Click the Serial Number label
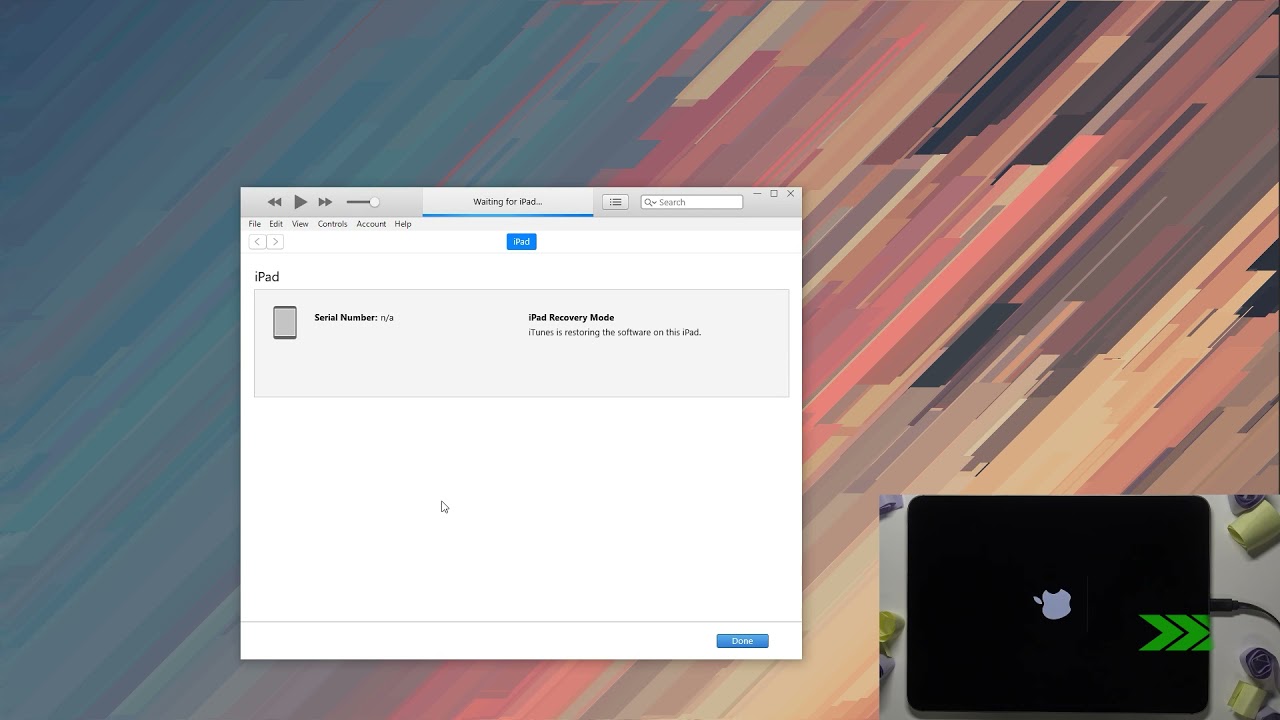The image size is (1280, 720). pos(346,318)
